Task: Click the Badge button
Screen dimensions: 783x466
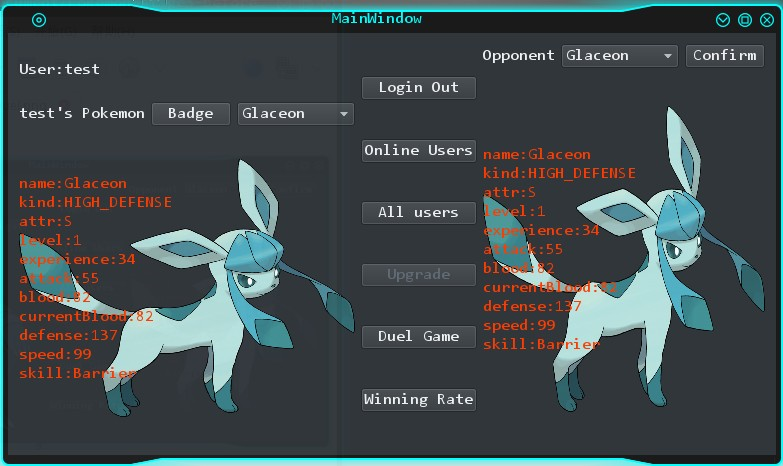Action: pos(191,114)
